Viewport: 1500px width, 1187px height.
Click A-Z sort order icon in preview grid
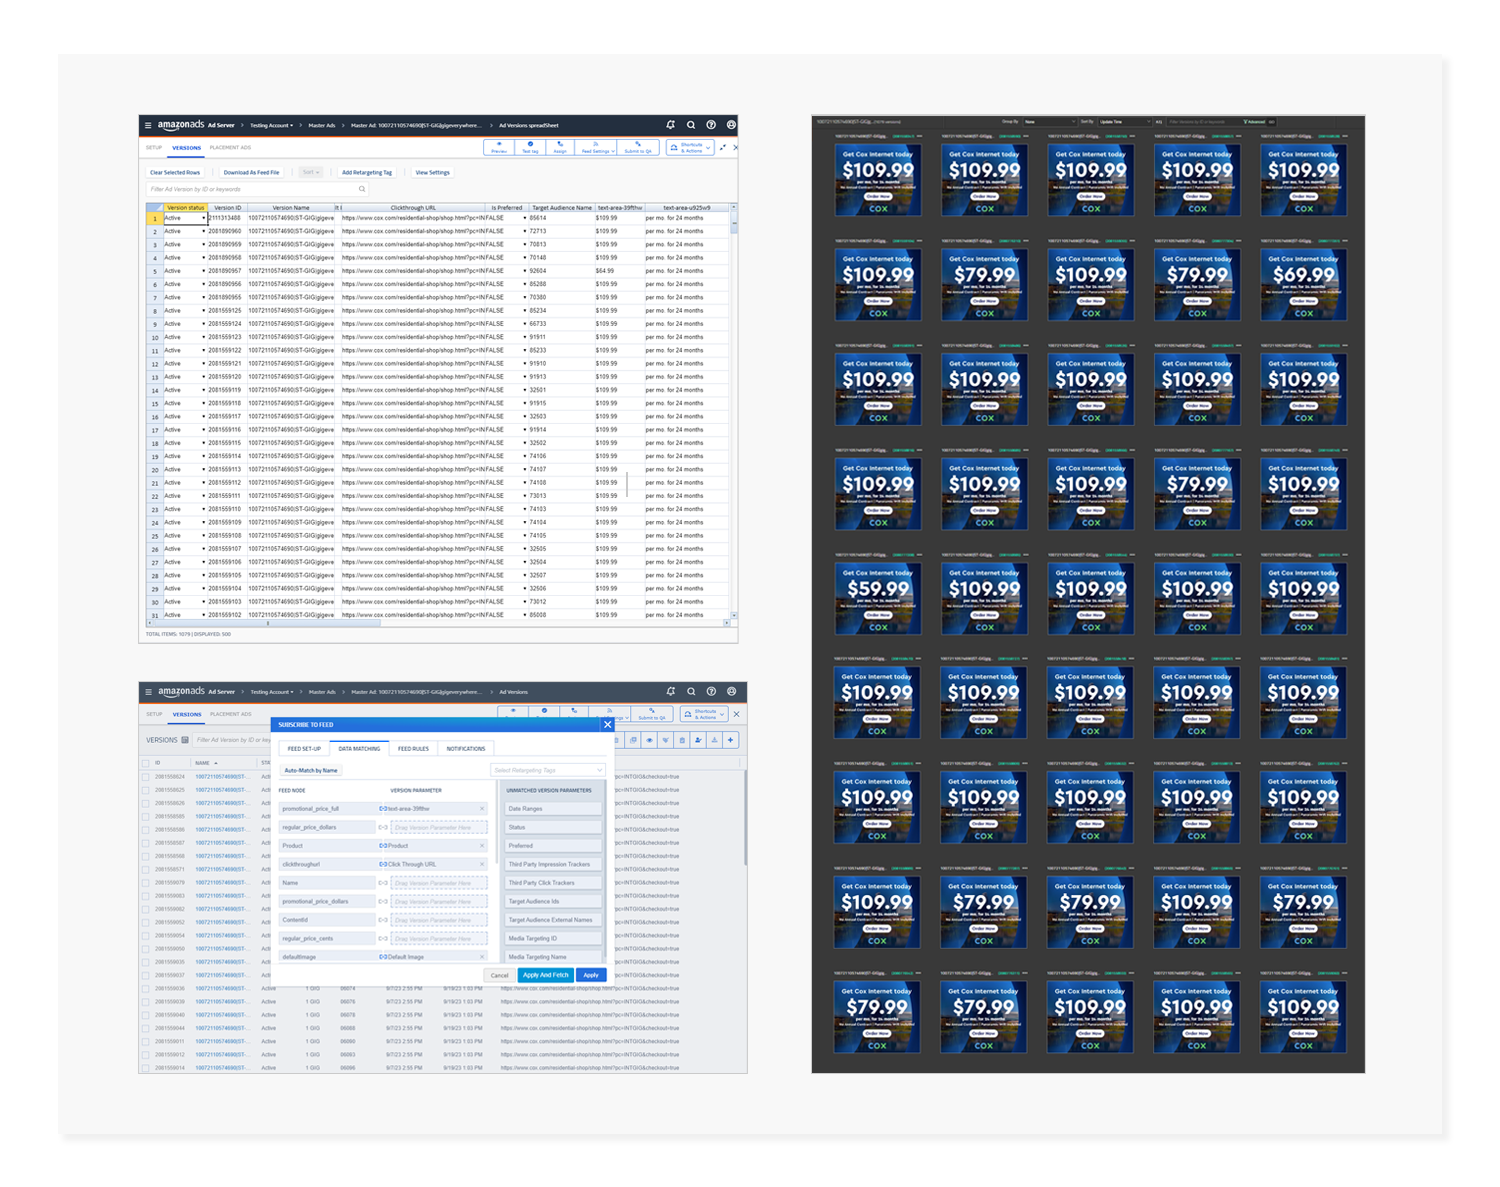click(1158, 122)
